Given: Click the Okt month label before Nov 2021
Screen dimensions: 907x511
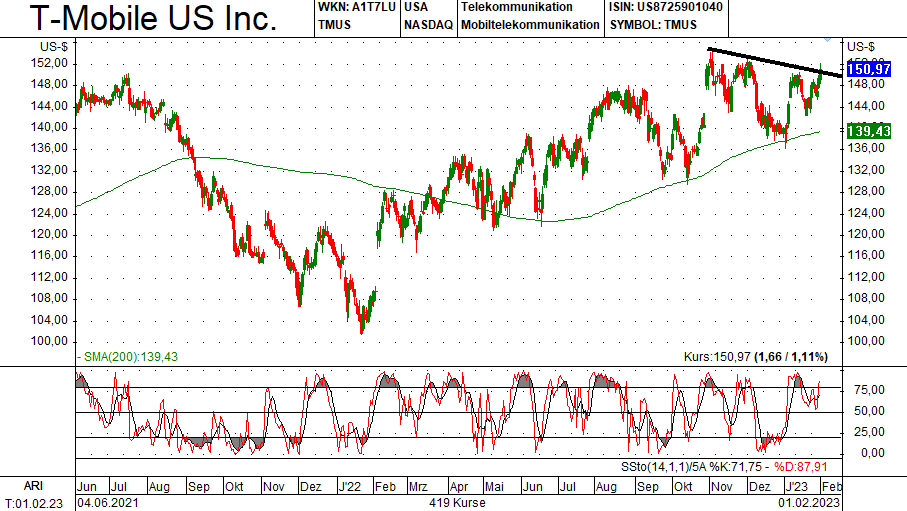Looking at the screenshot, I should click(234, 486).
